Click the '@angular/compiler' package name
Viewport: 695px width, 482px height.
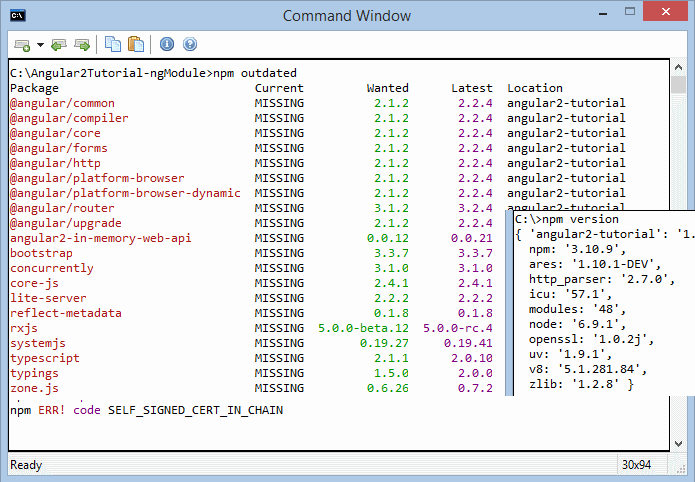[x=69, y=118]
